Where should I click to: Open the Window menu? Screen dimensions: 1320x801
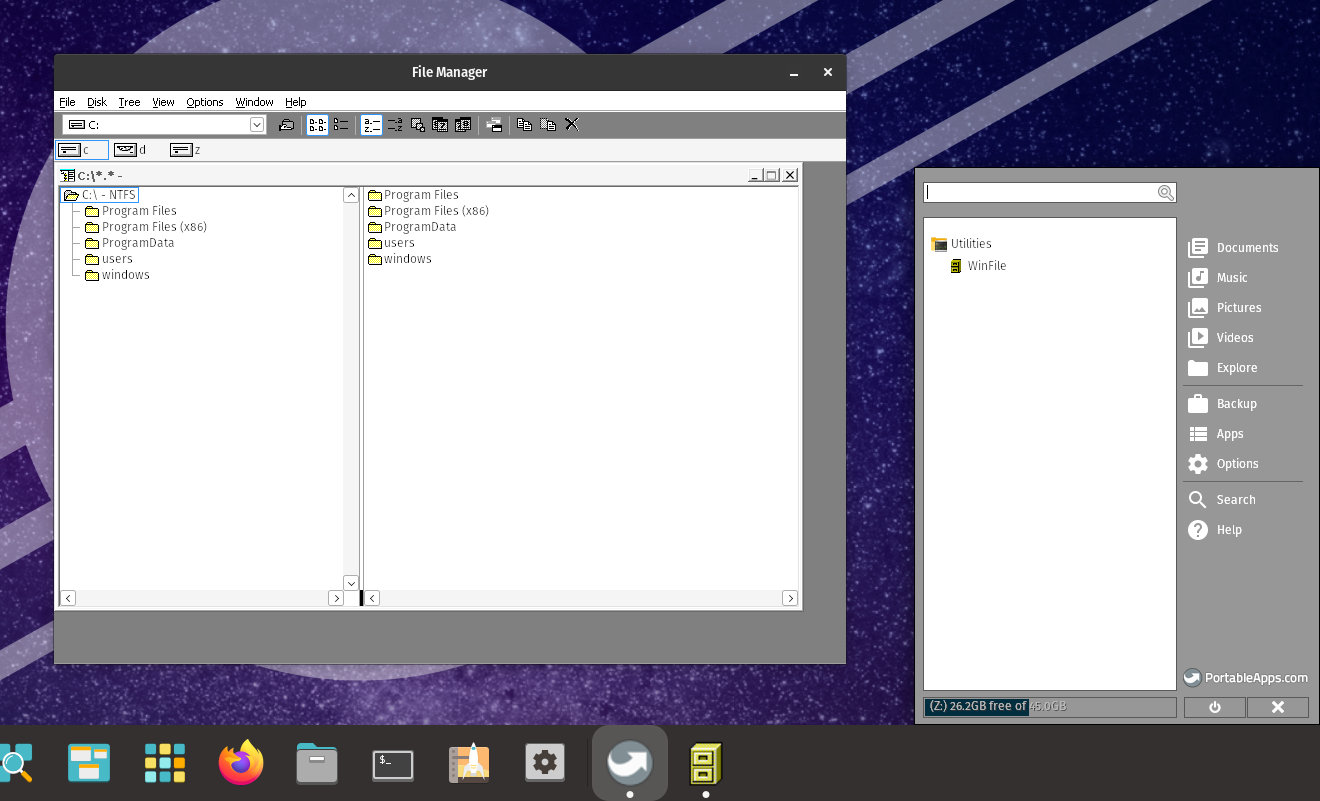[x=255, y=102]
